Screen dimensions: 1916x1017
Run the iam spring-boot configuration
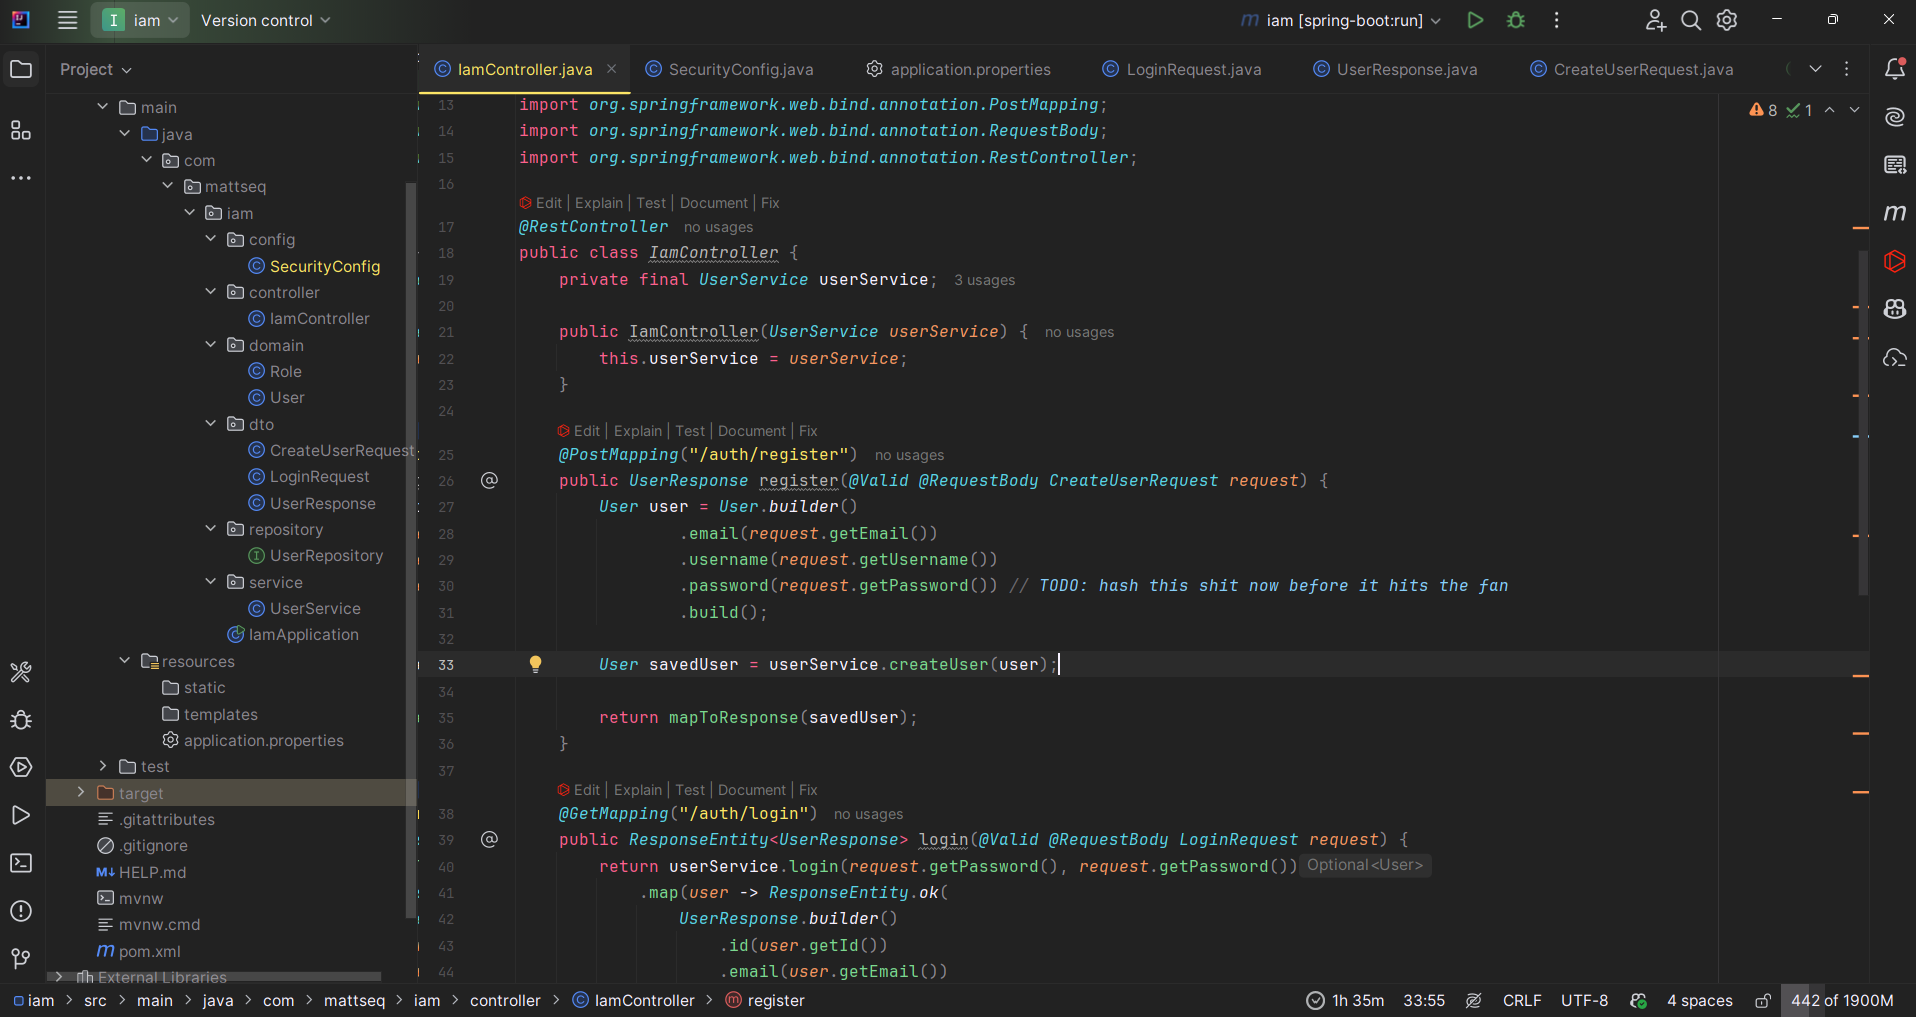pos(1474,20)
